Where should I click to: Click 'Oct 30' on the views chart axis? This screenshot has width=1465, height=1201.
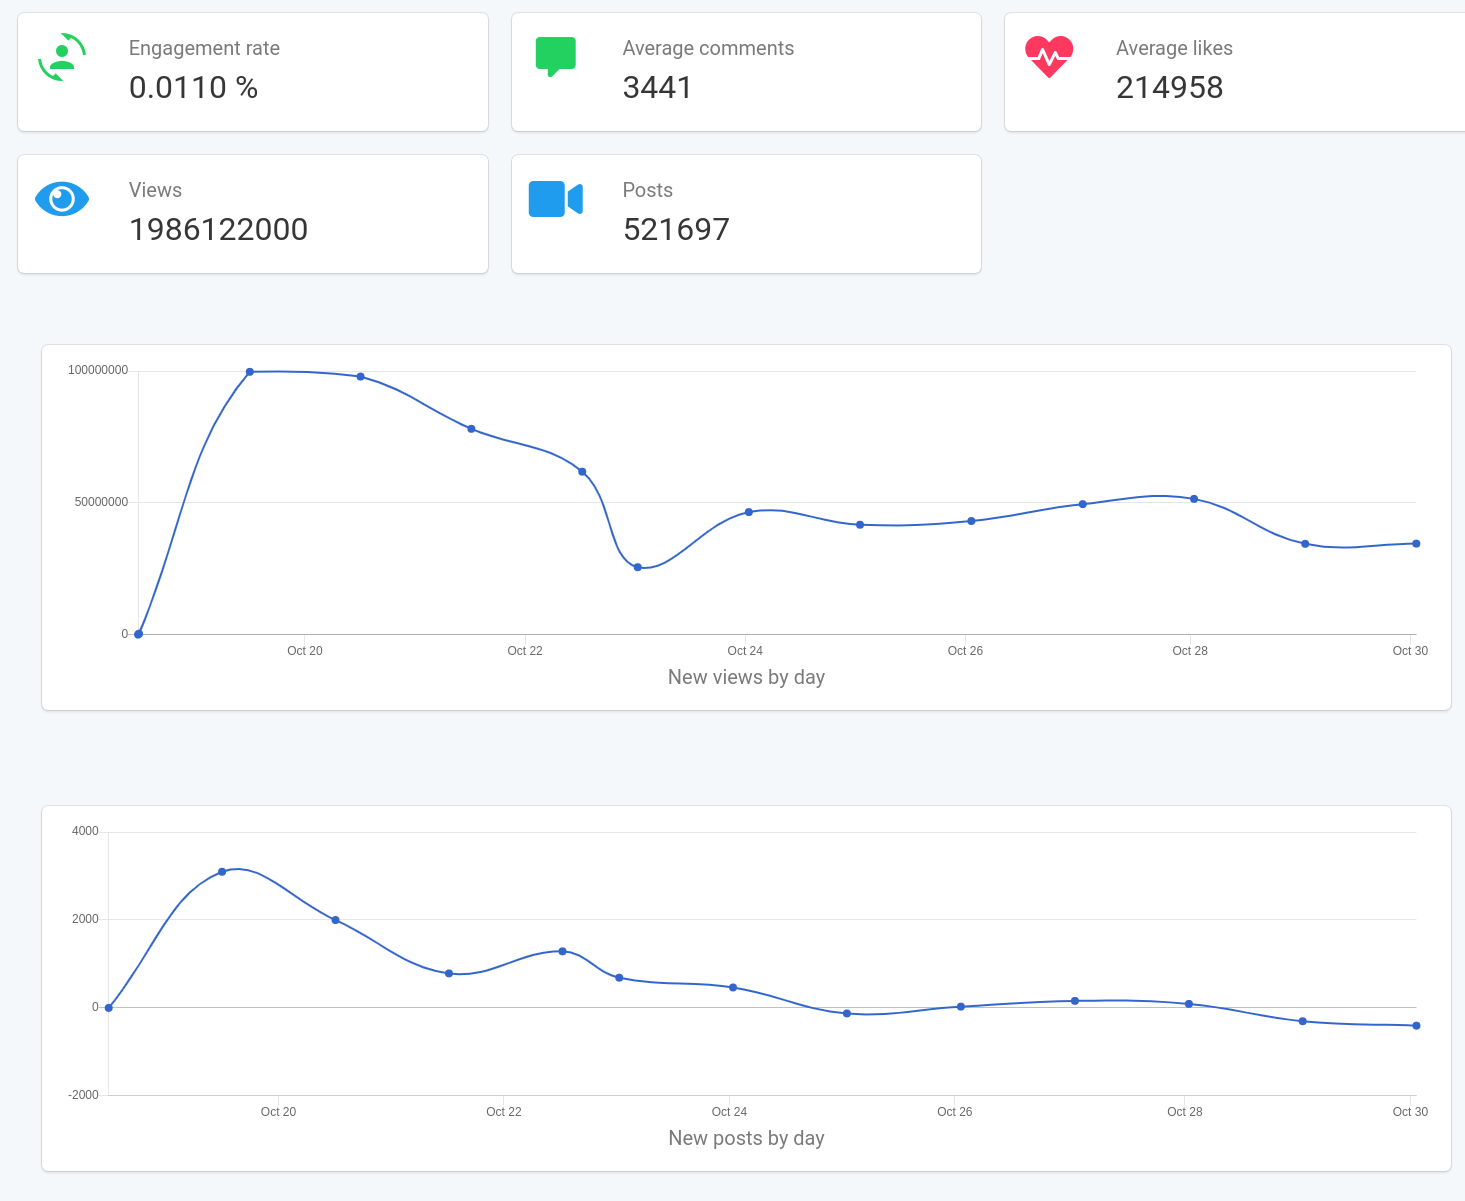[x=1410, y=651]
